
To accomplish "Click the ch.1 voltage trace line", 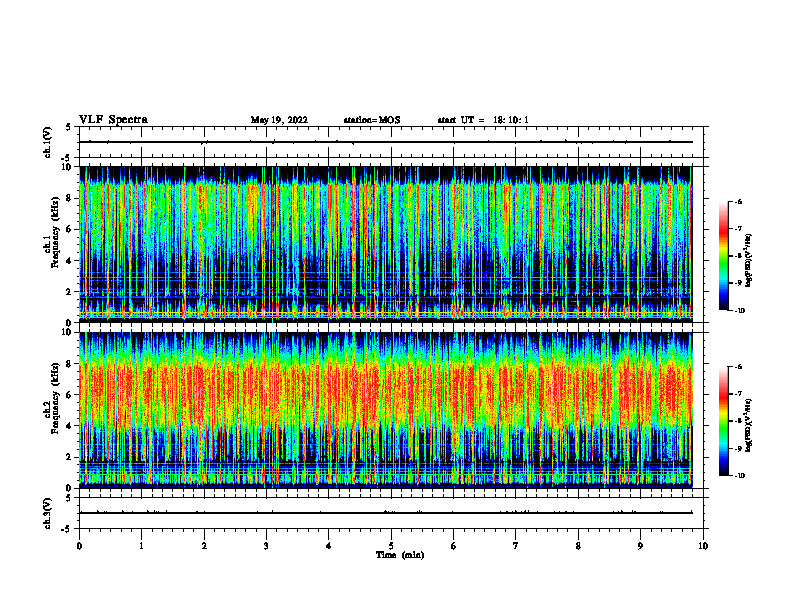I will pyautogui.click(x=386, y=142).
